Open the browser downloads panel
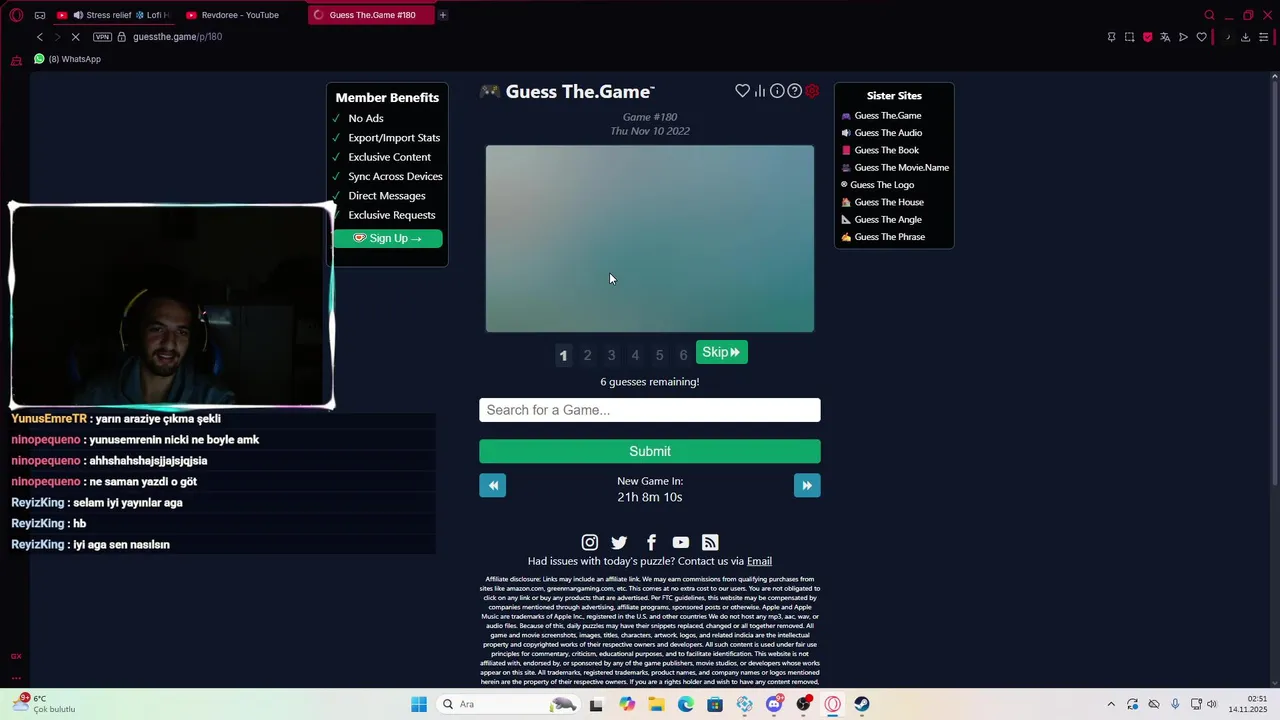The image size is (1280, 720). (1245, 37)
